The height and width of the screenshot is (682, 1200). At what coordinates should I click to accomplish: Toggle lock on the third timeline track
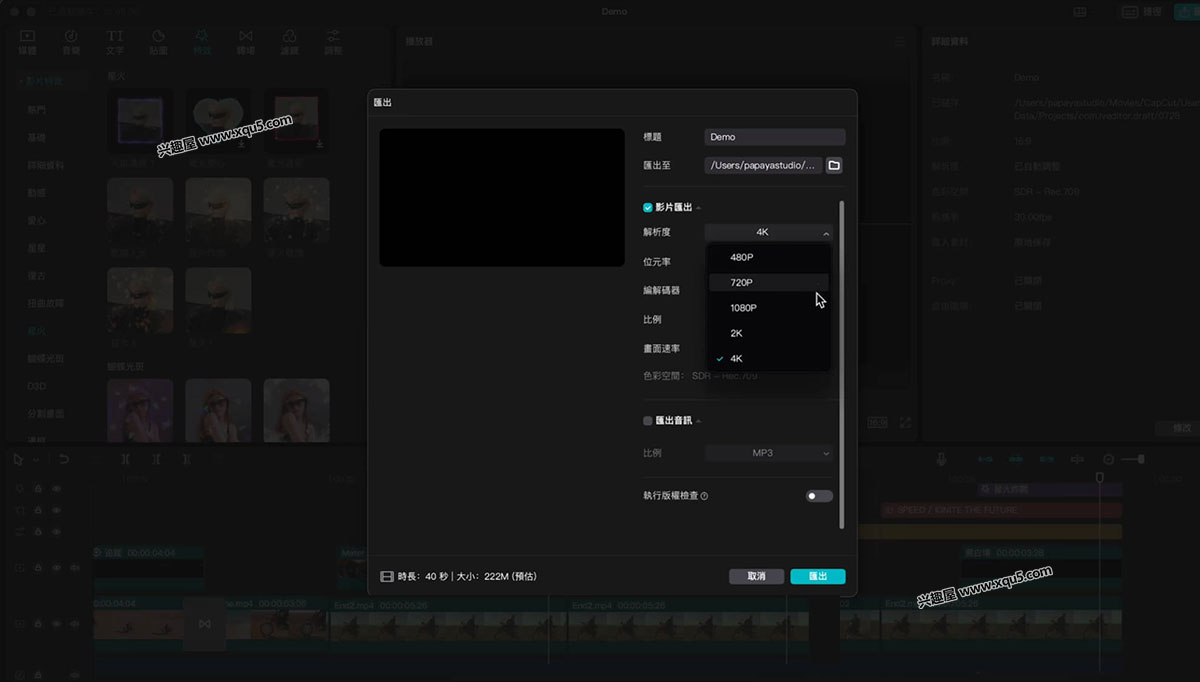[38, 531]
